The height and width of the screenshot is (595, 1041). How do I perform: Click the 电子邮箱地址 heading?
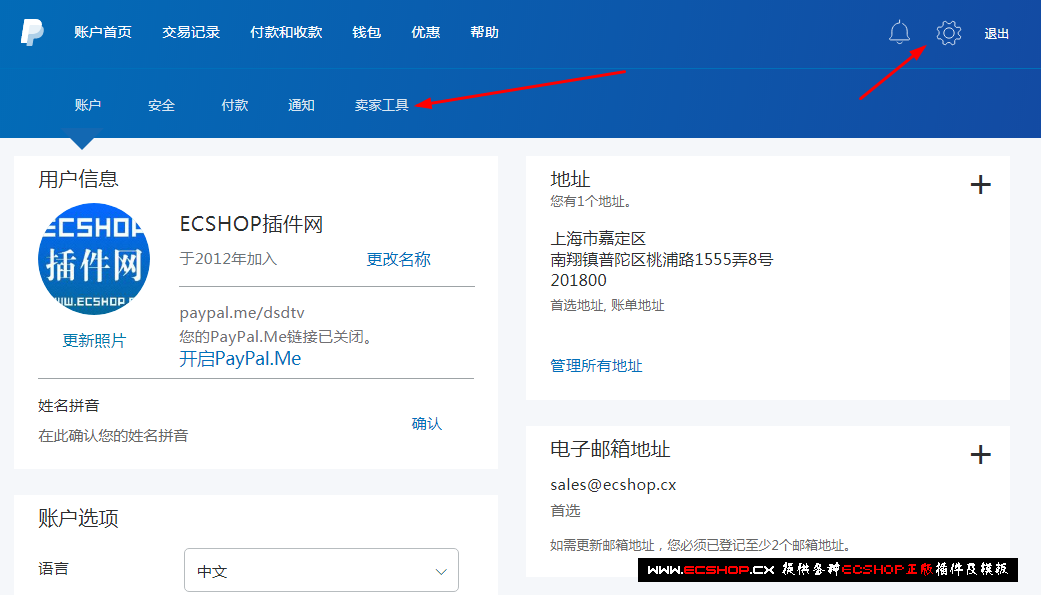tap(610, 450)
